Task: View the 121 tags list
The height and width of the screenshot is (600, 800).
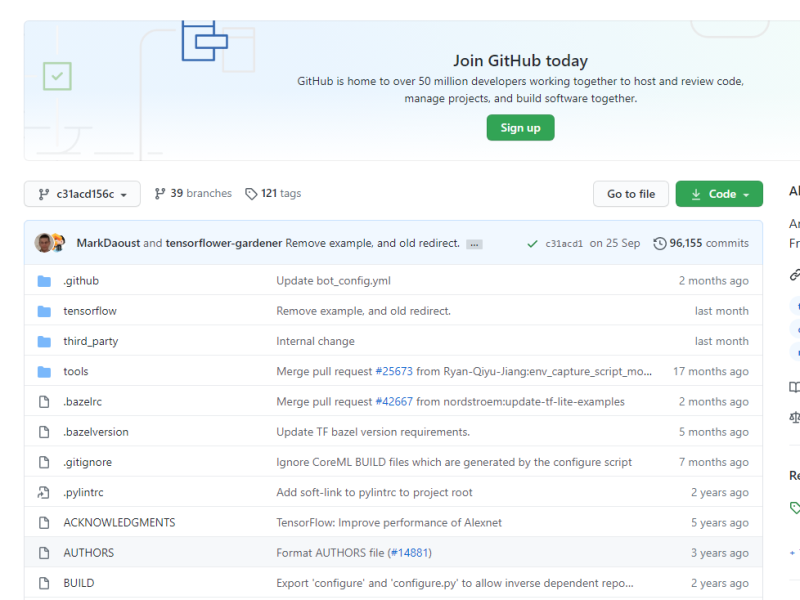Action: pos(273,193)
